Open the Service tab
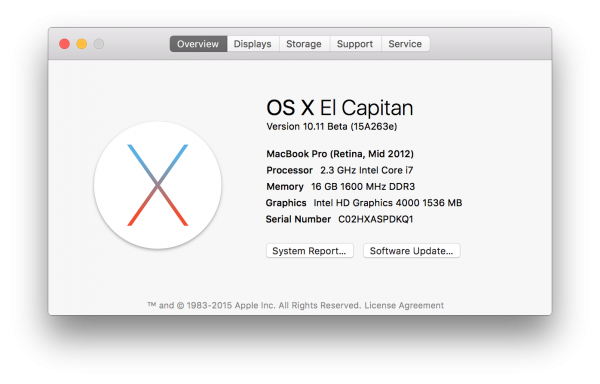The width and height of the screenshot is (600, 384). pos(405,44)
